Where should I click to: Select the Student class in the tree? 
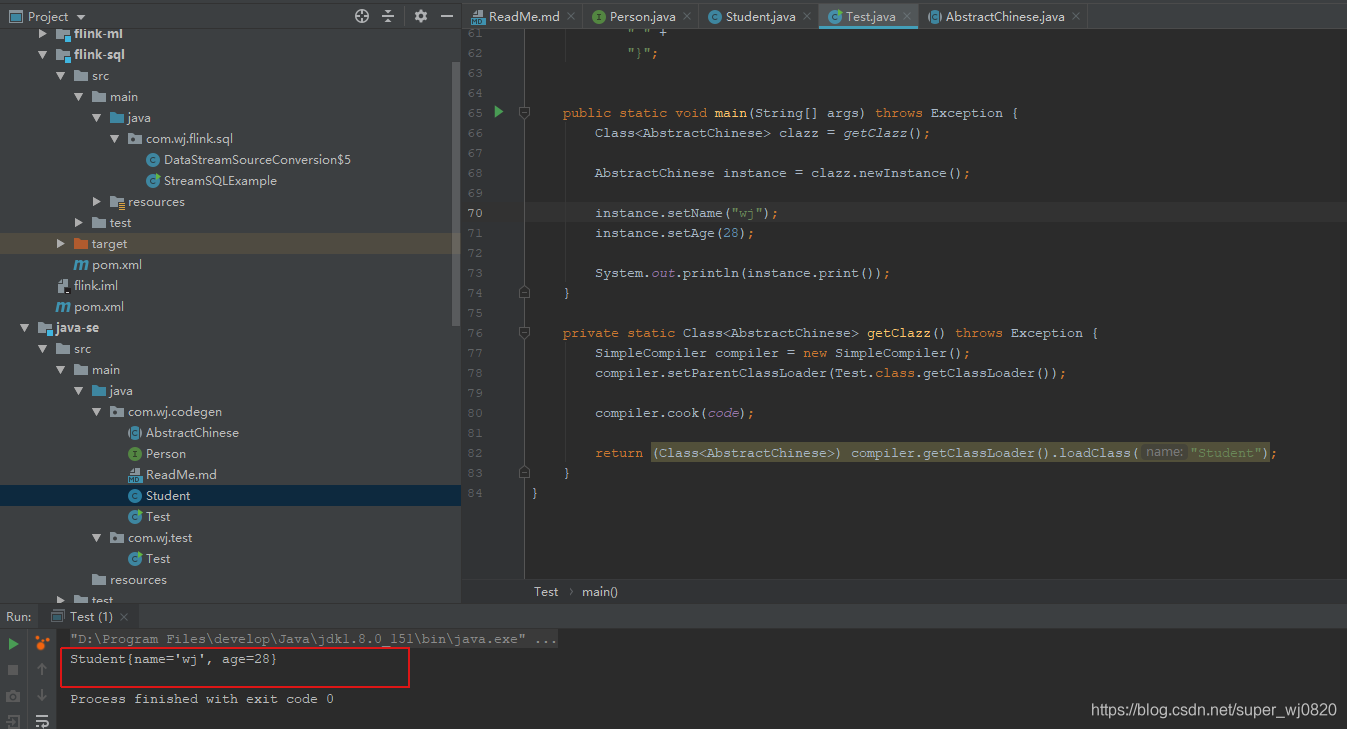pos(168,496)
